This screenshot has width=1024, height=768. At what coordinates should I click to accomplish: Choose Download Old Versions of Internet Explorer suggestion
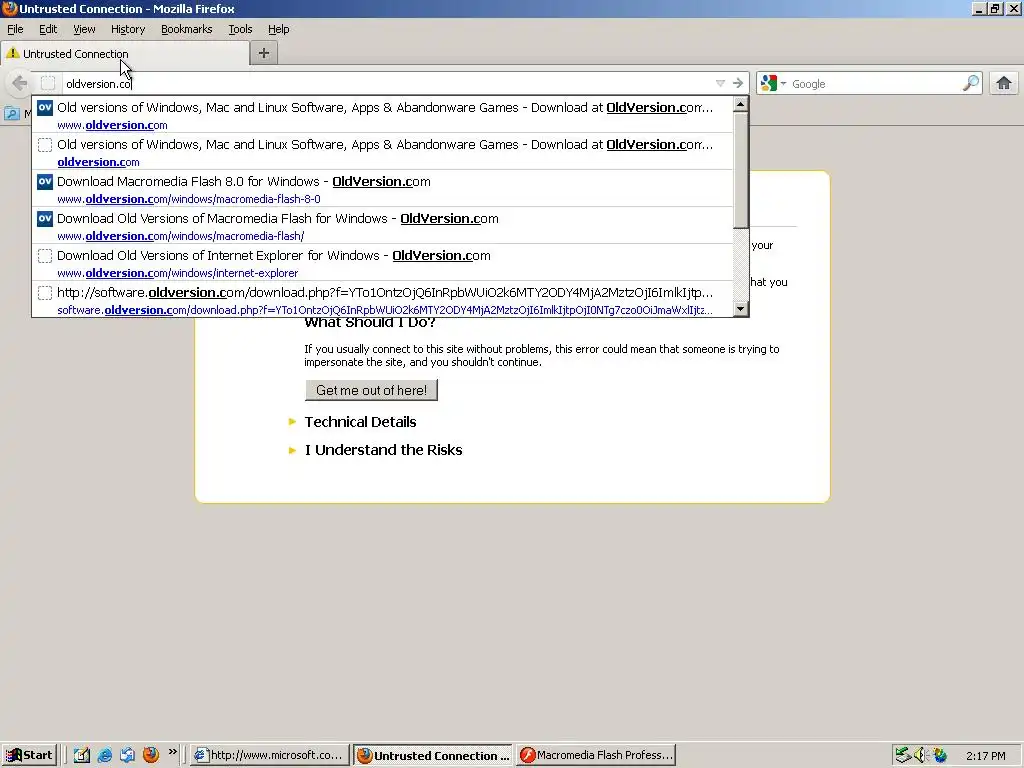tap(383, 263)
